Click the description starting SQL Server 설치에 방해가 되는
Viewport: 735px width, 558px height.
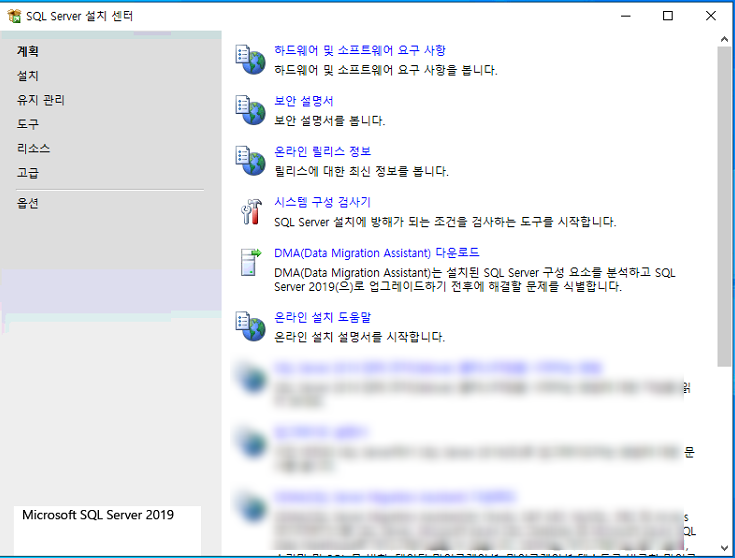pyautogui.click(x=445, y=222)
